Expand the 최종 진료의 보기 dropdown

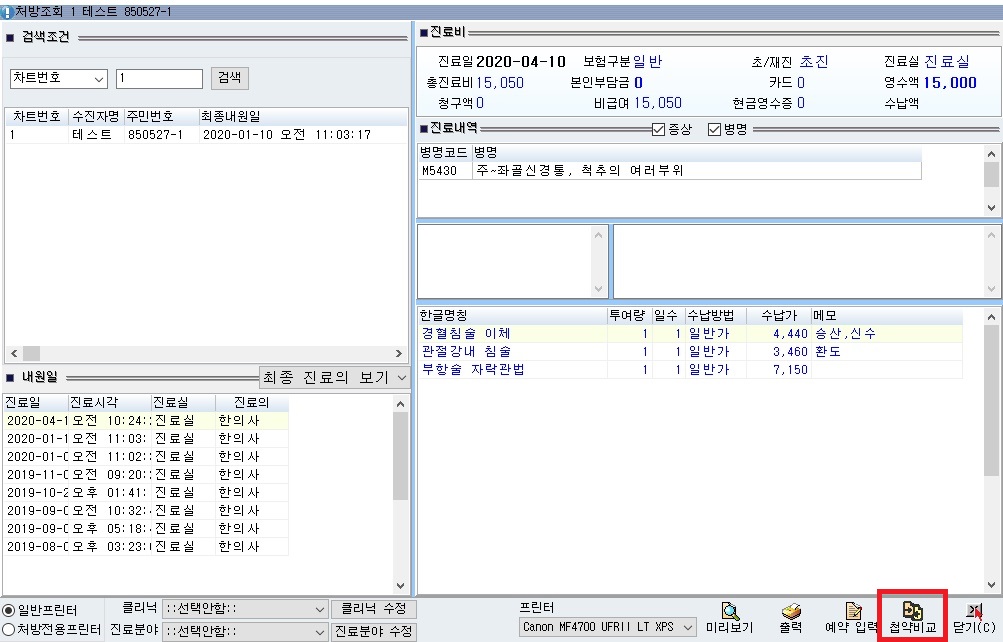pyautogui.click(x=400, y=377)
